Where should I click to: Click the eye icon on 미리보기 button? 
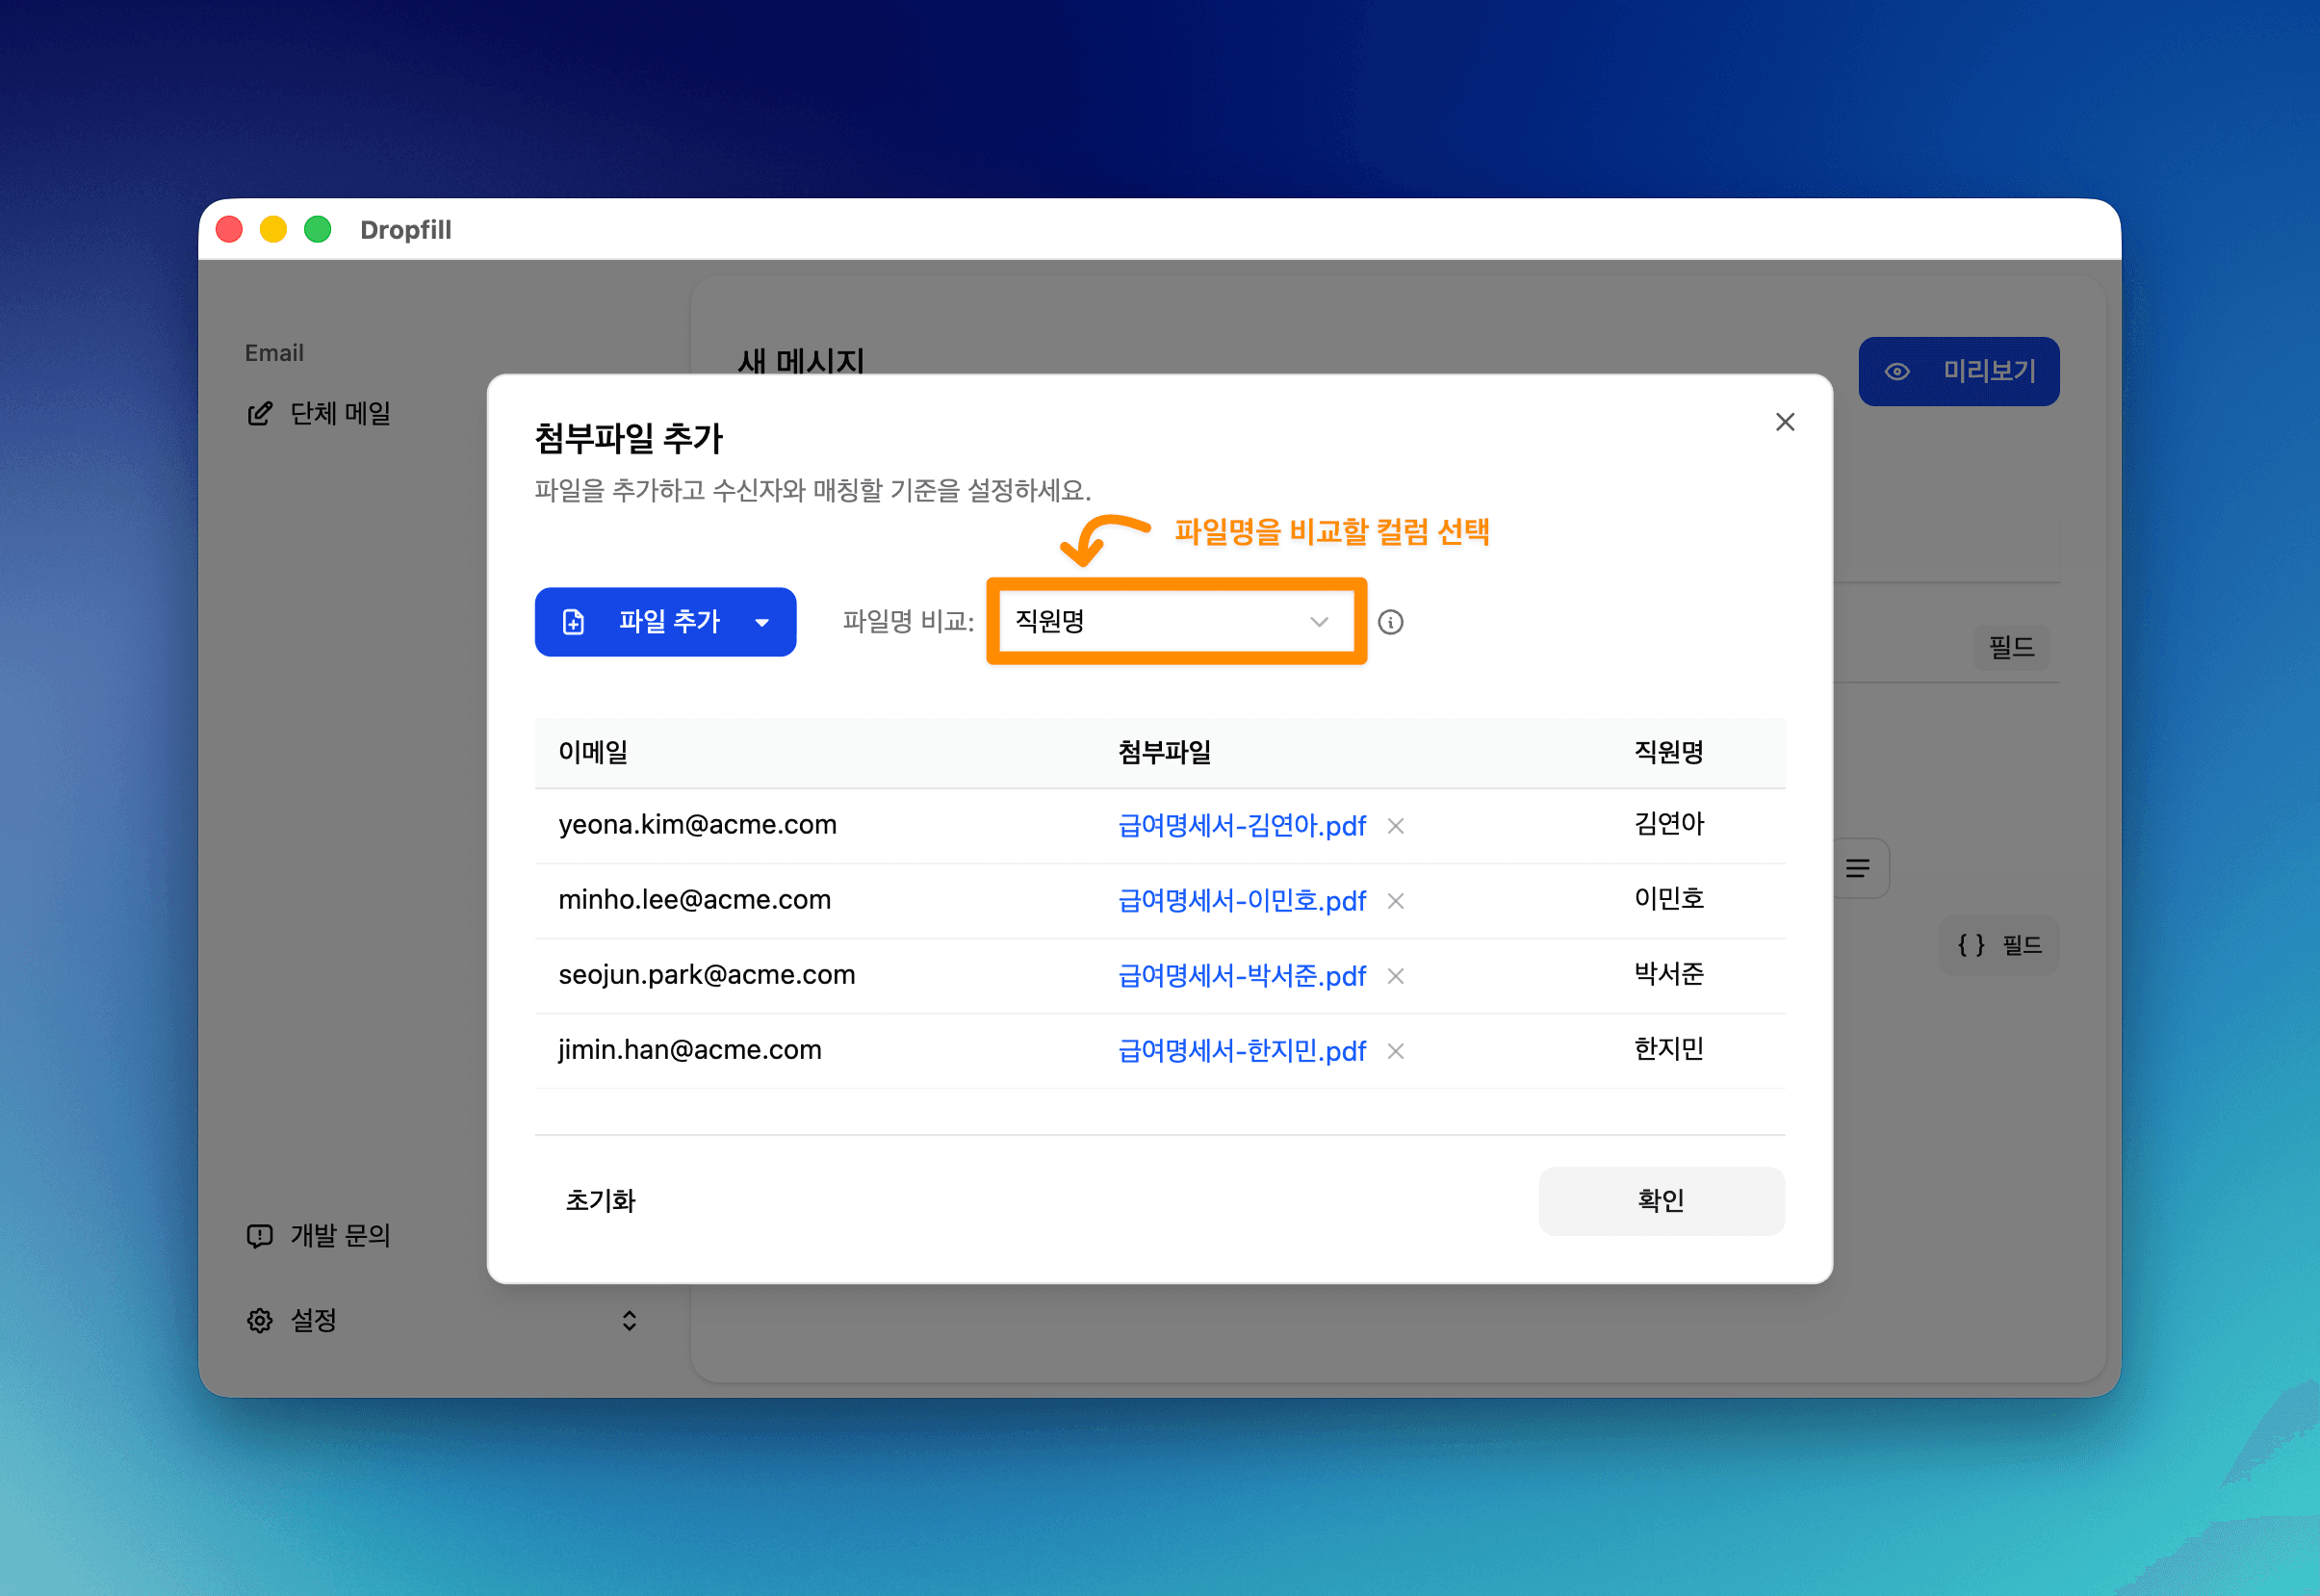(1898, 371)
